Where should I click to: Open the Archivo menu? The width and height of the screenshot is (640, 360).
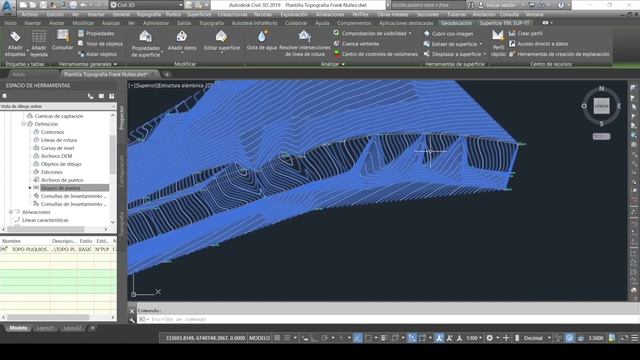point(30,14)
